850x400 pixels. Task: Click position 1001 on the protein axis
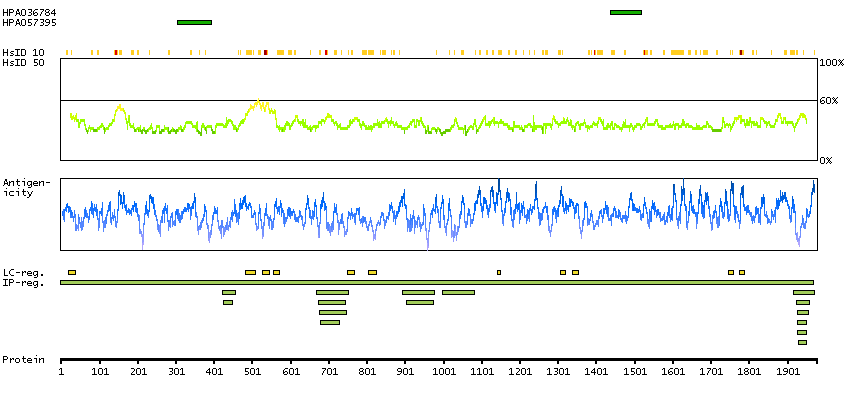pos(443,372)
